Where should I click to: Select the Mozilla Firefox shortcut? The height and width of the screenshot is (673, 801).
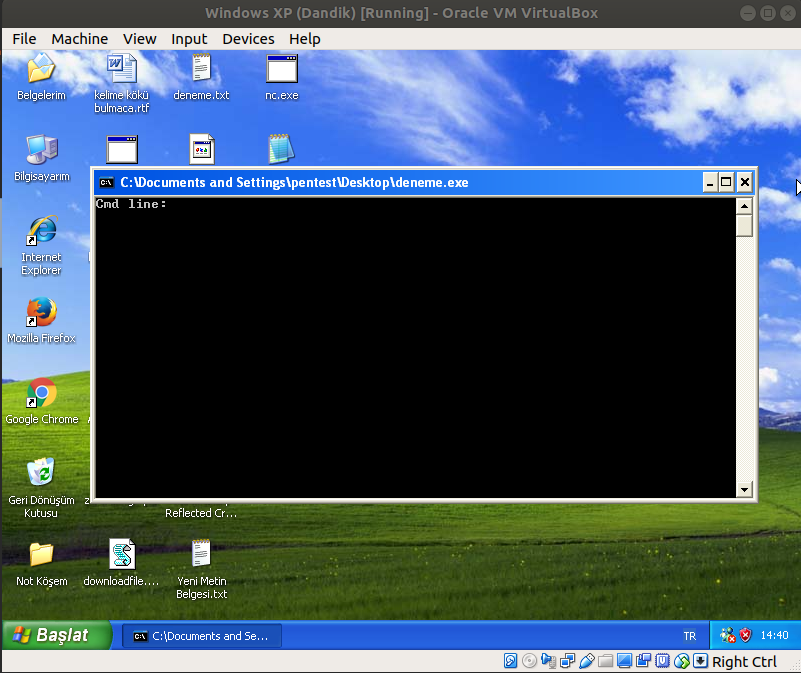click(x=41, y=312)
